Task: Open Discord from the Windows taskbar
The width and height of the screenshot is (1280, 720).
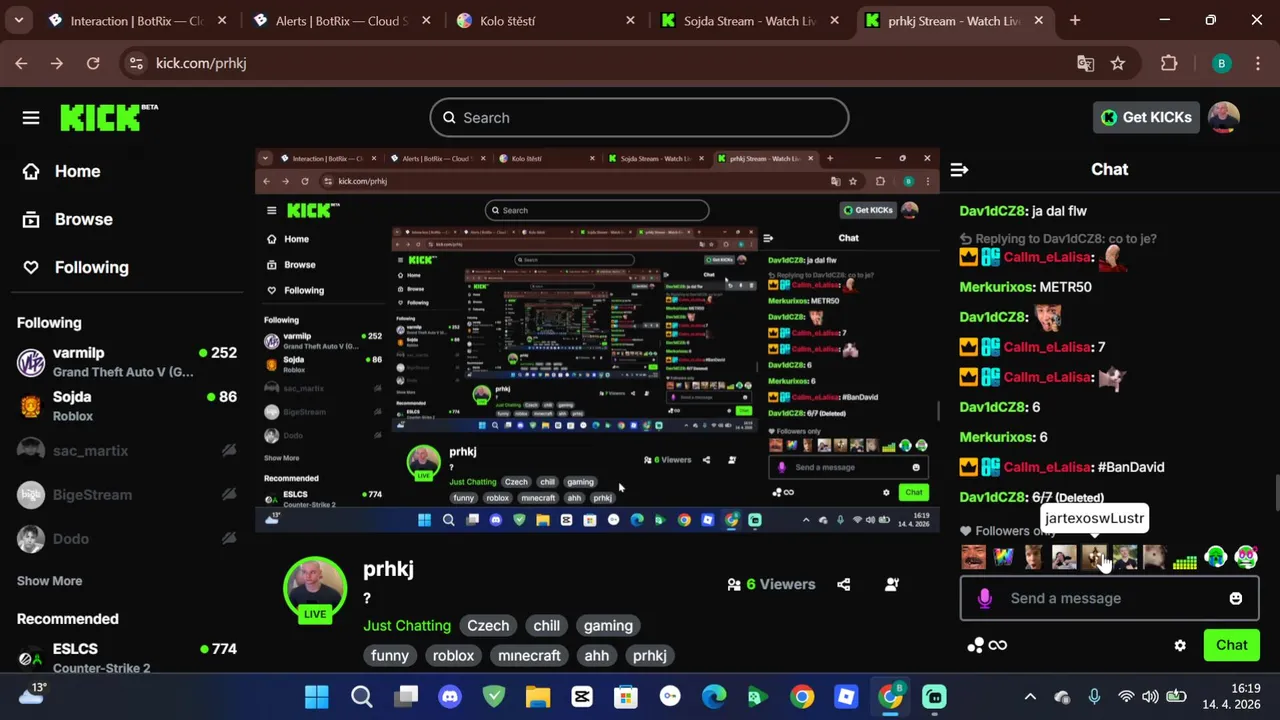Action: (x=450, y=697)
